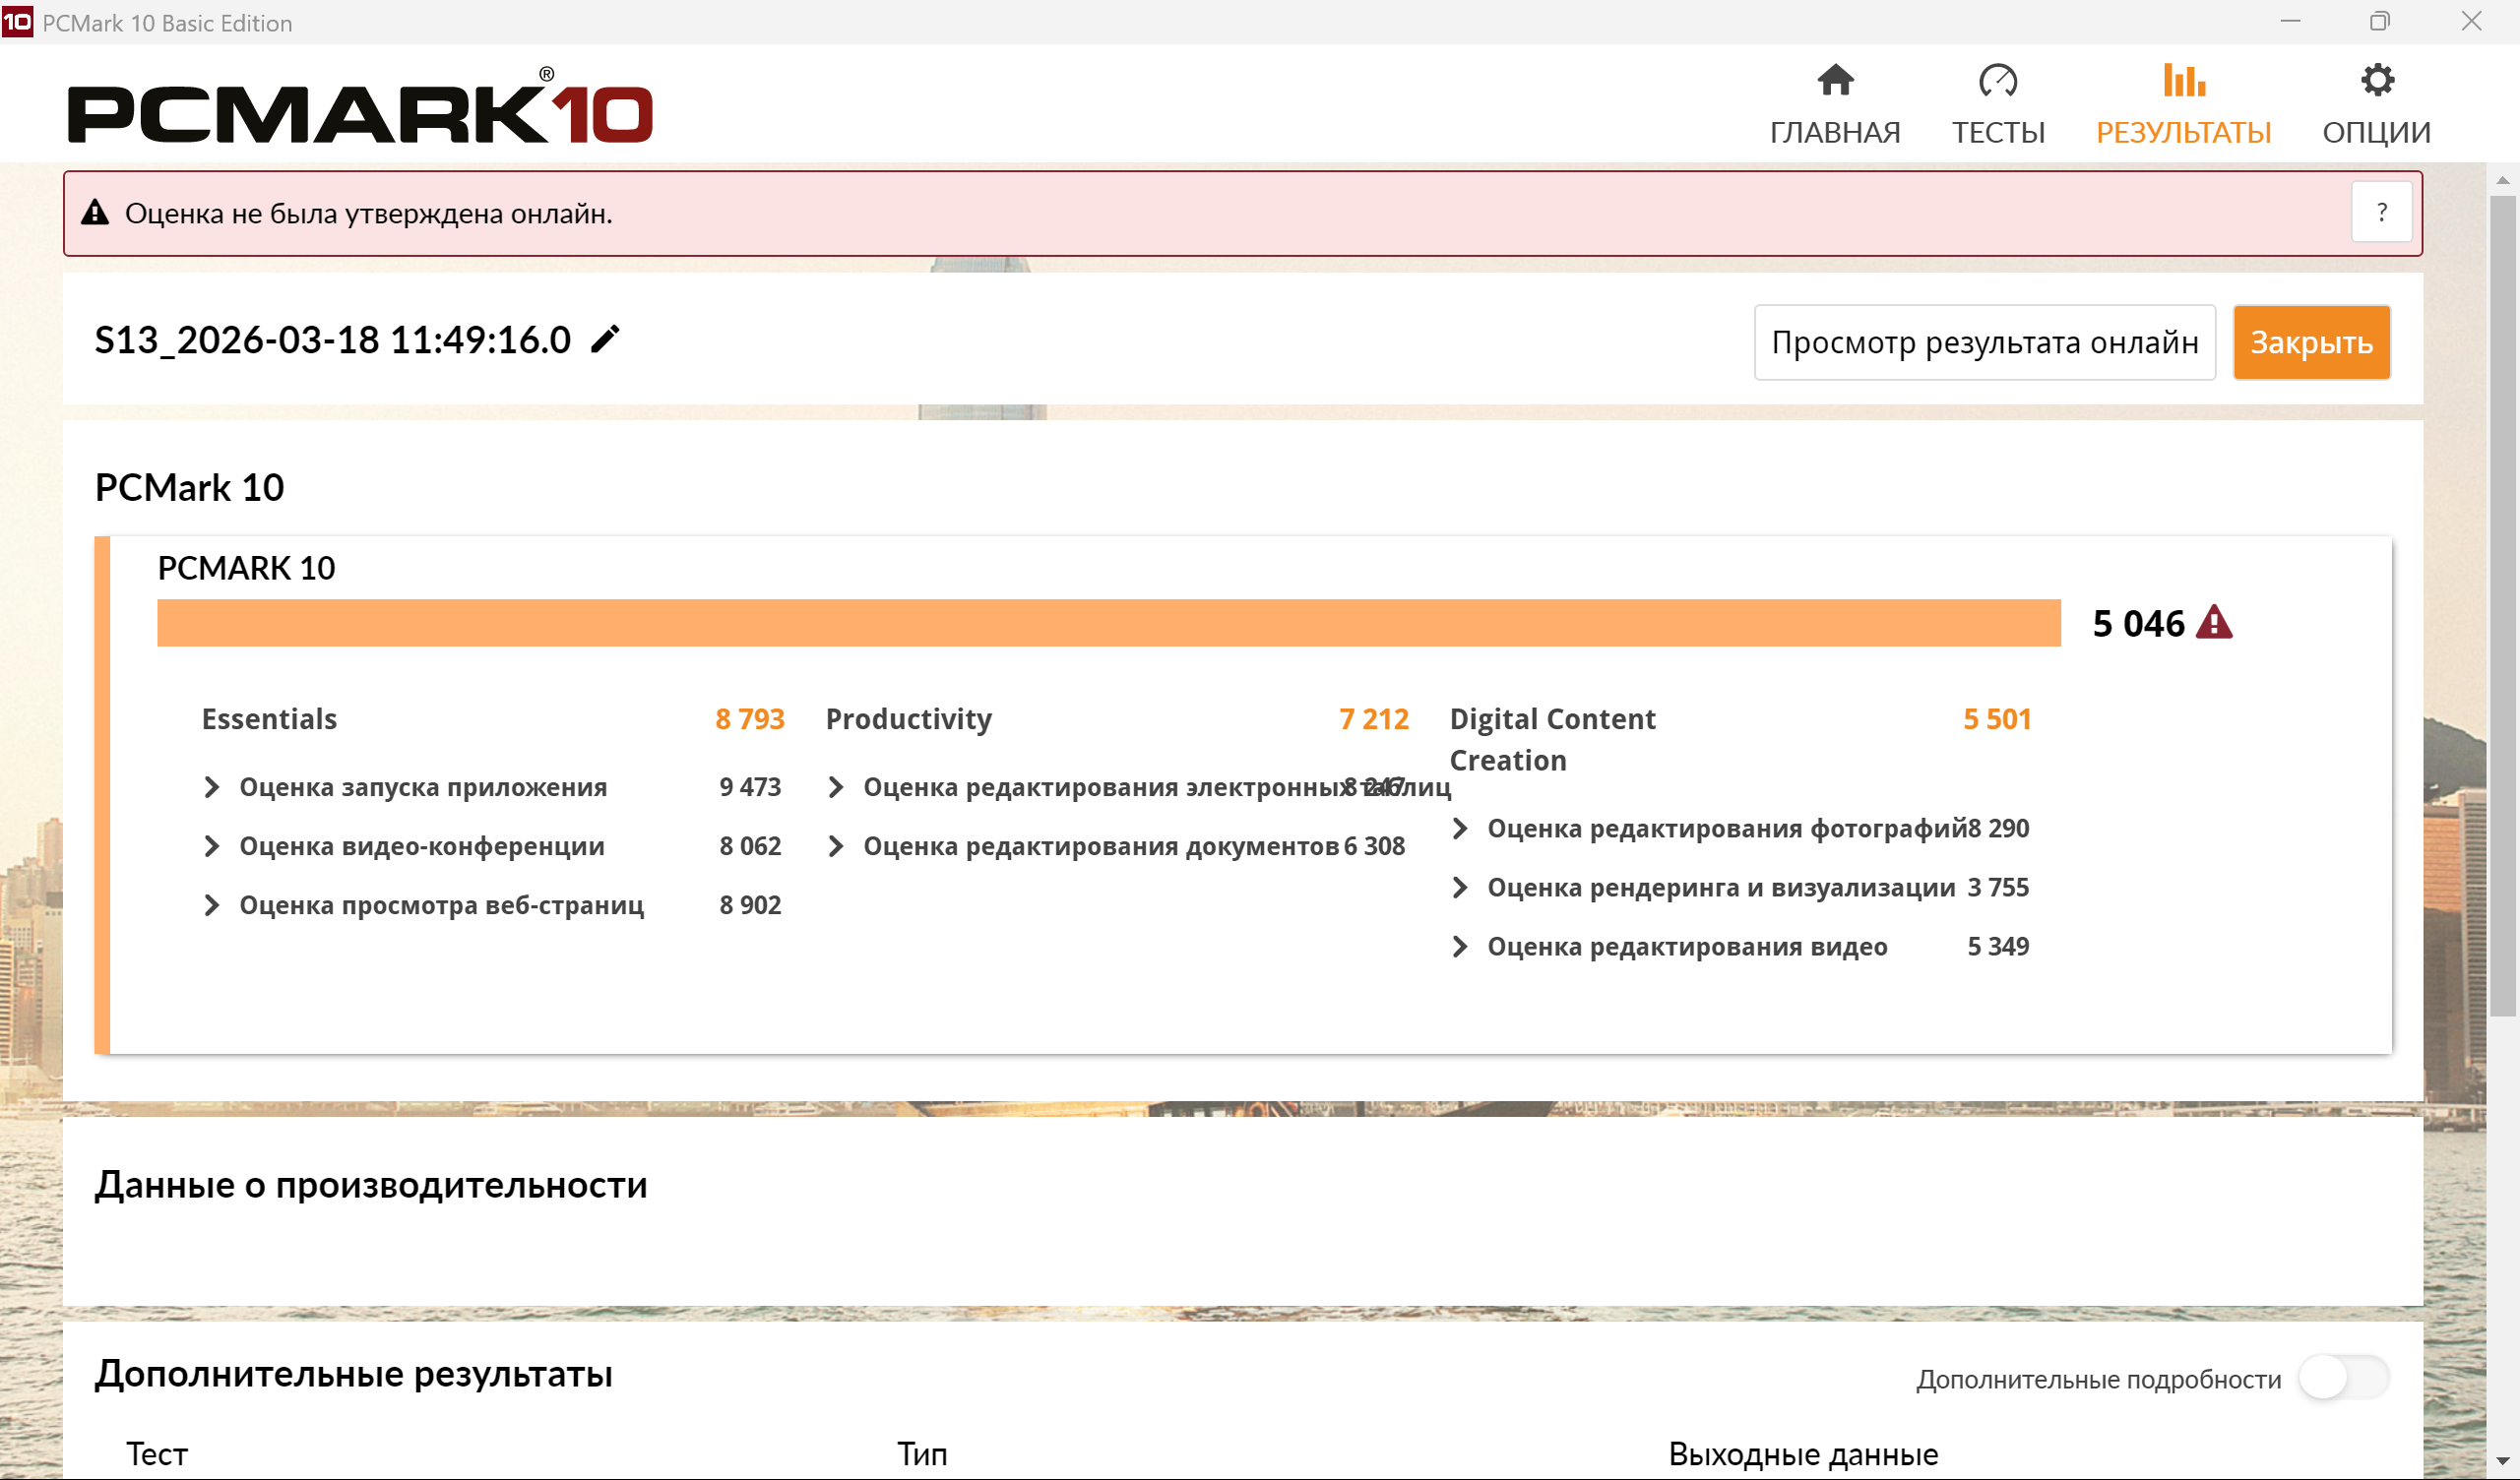The height and width of the screenshot is (1480, 2520).
Task: Expand Оценка просмотра веб-страниц
Action: pos(211,905)
